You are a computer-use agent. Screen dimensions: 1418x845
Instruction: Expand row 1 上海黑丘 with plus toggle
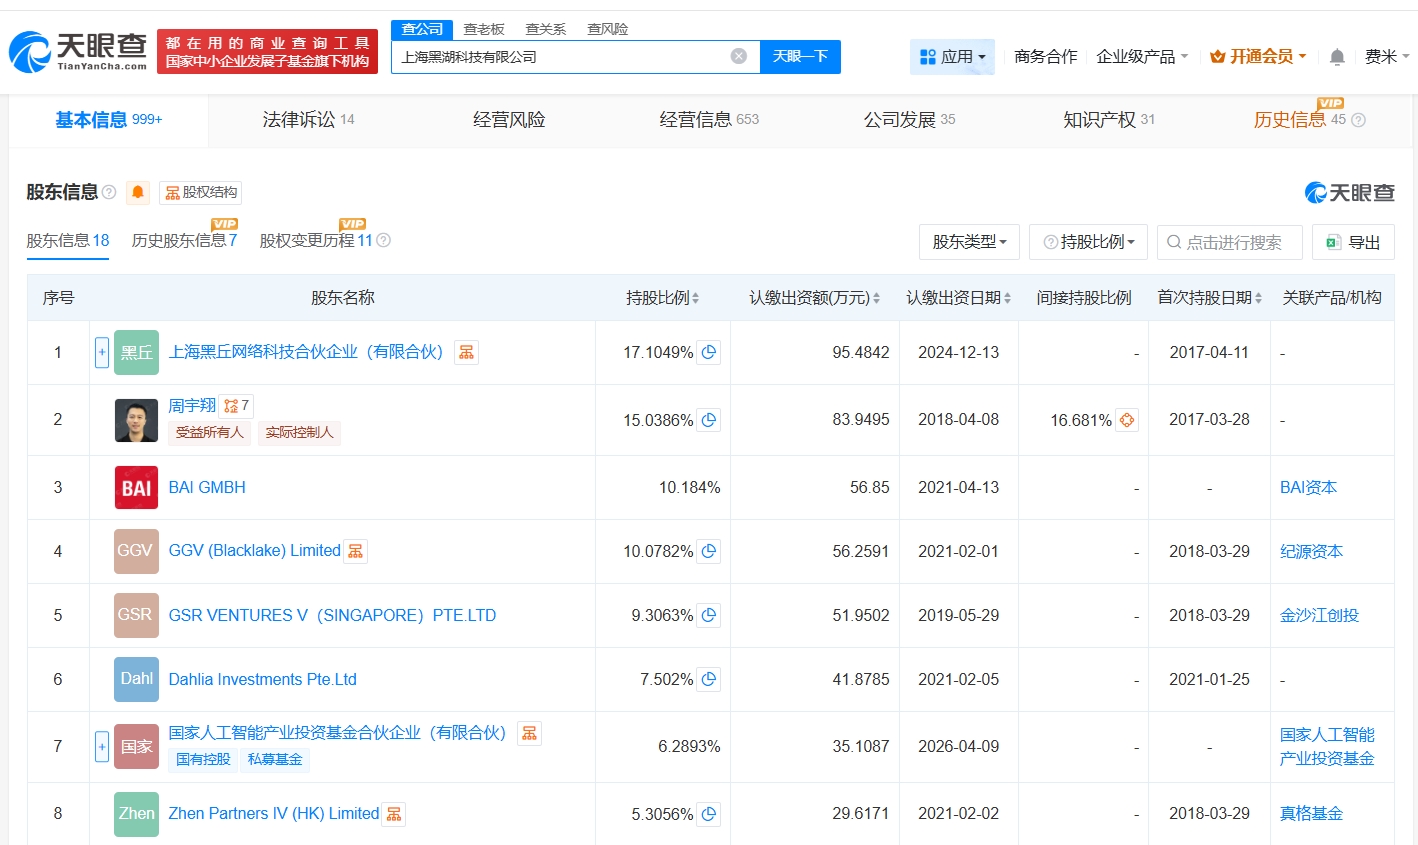102,352
